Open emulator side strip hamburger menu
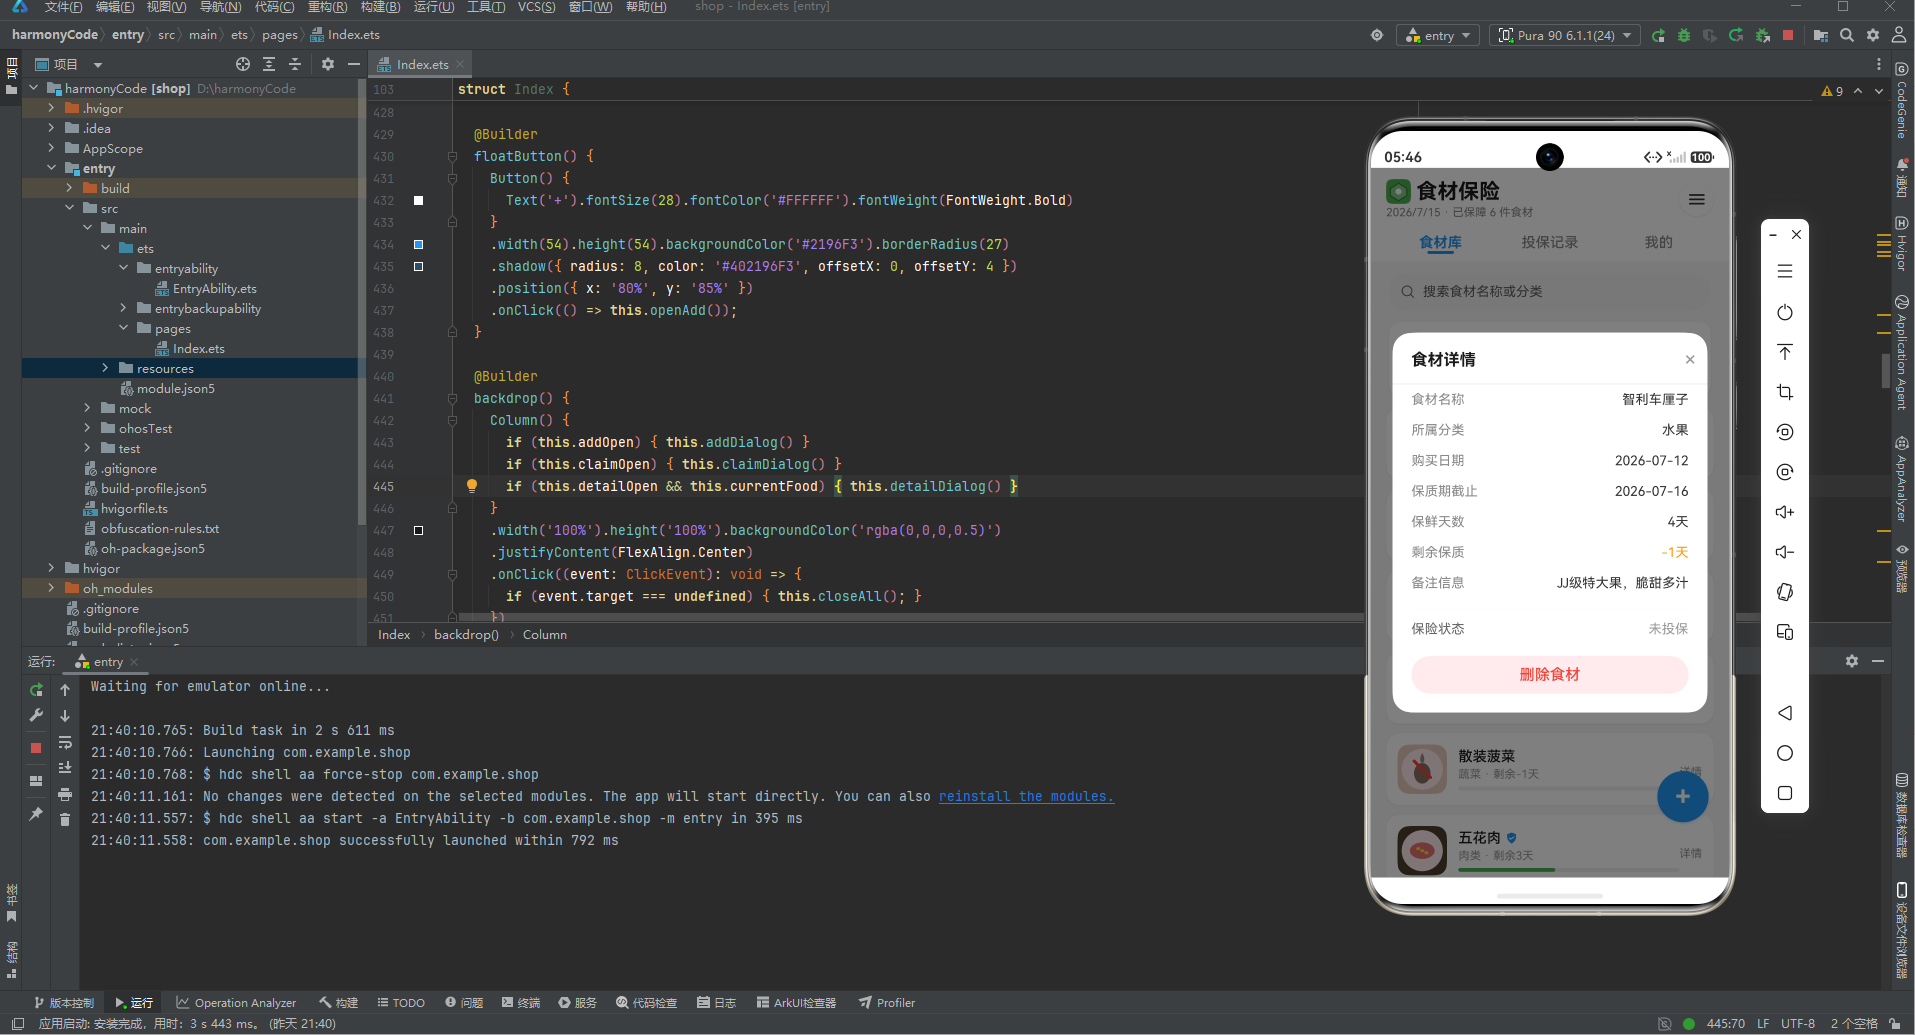The height and width of the screenshot is (1035, 1915). (x=1785, y=272)
